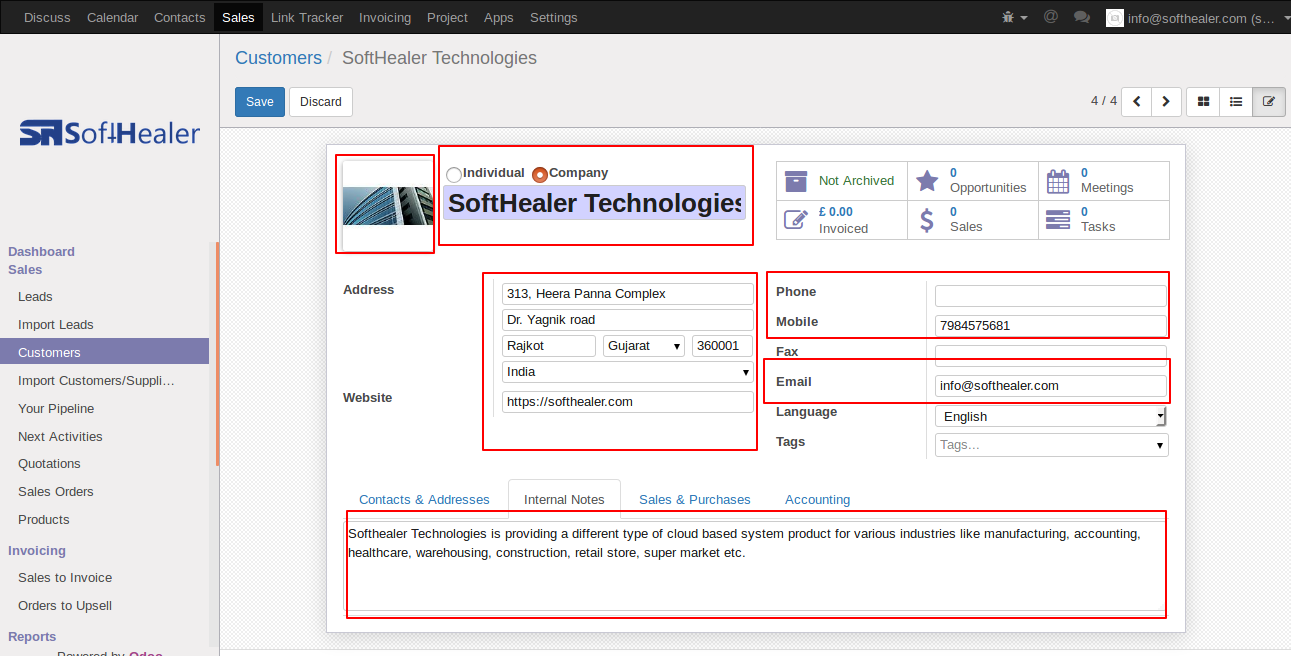Click the Website URL field
Screen dimensions: 1291x656
coord(628,402)
